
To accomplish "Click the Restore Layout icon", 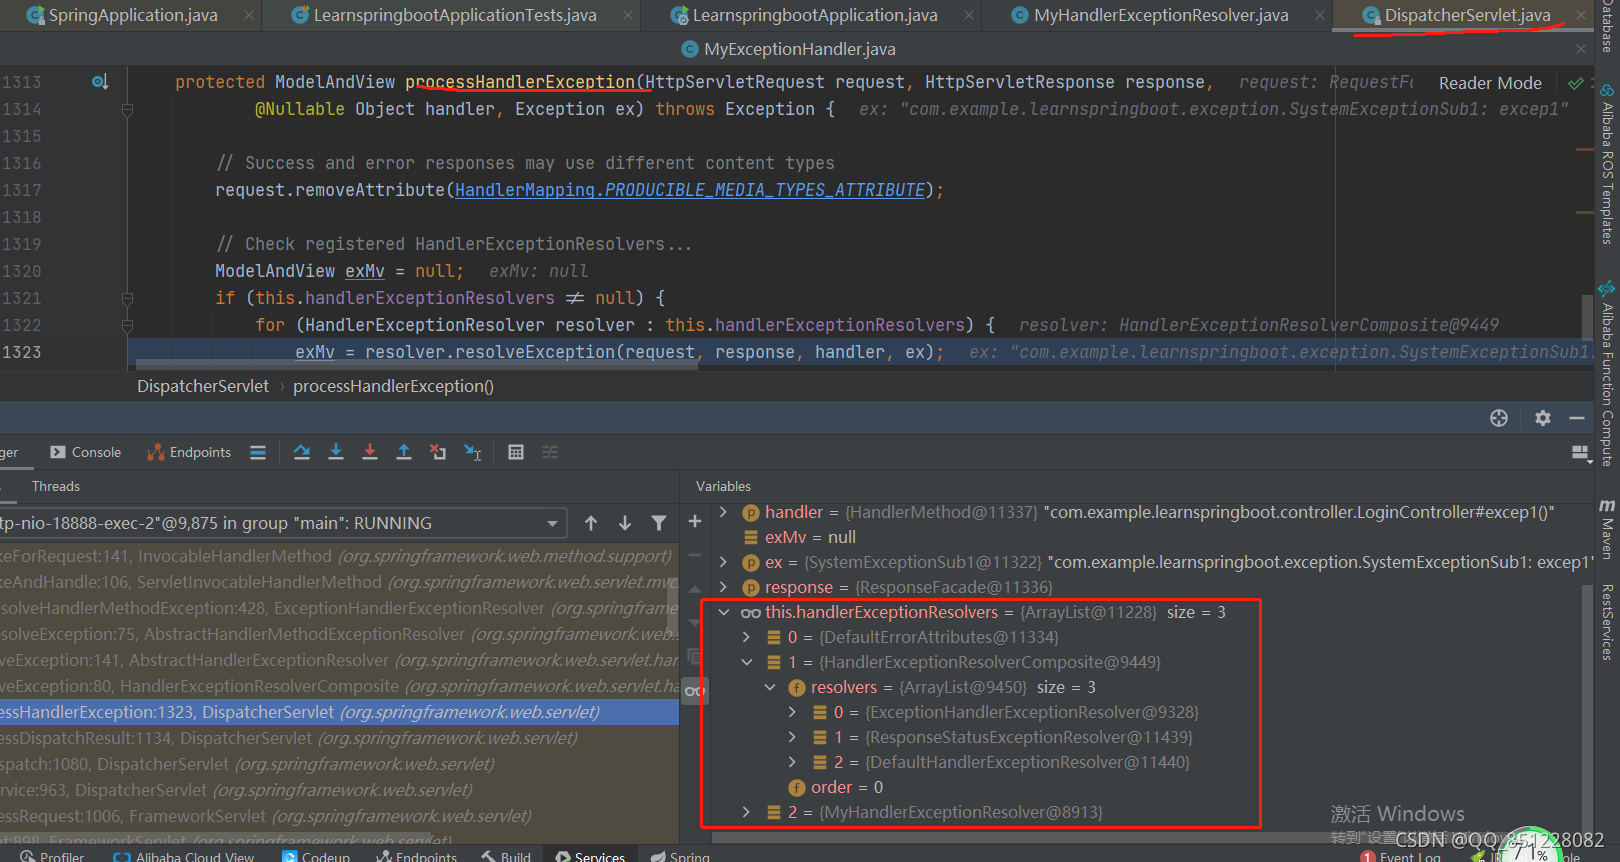I will [1581, 453].
